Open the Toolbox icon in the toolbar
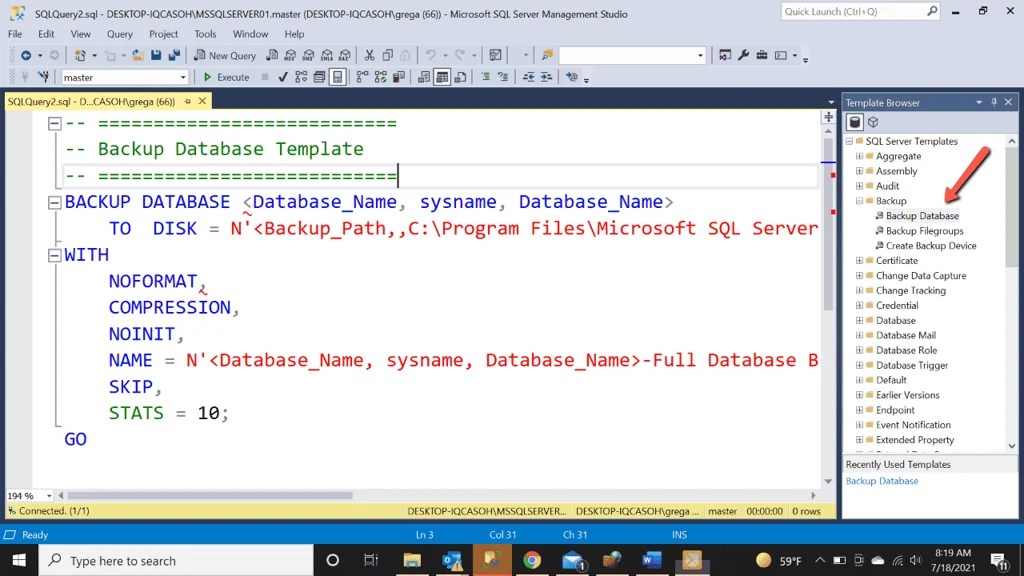The width and height of the screenshot is (1024, 576). coord(761,56)
